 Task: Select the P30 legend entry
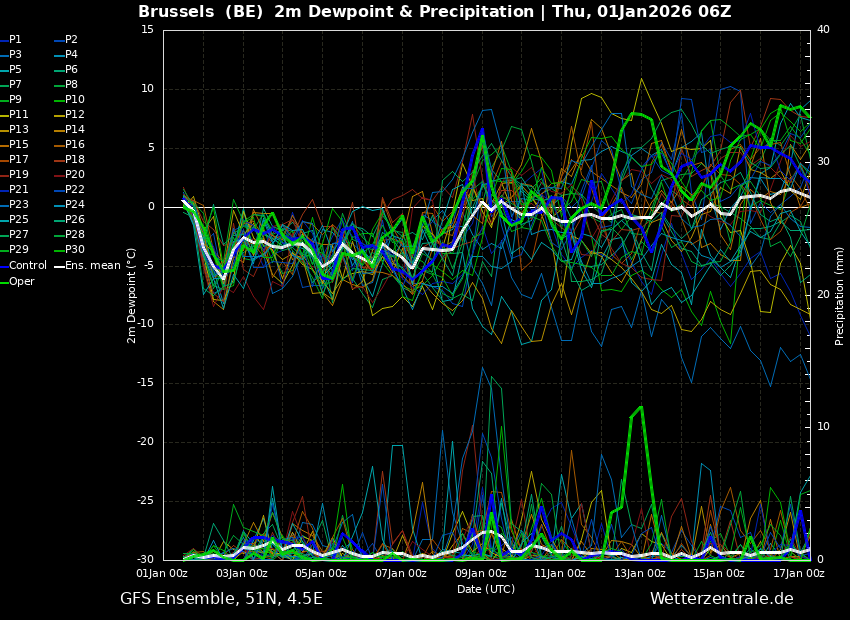pos(70,249)
